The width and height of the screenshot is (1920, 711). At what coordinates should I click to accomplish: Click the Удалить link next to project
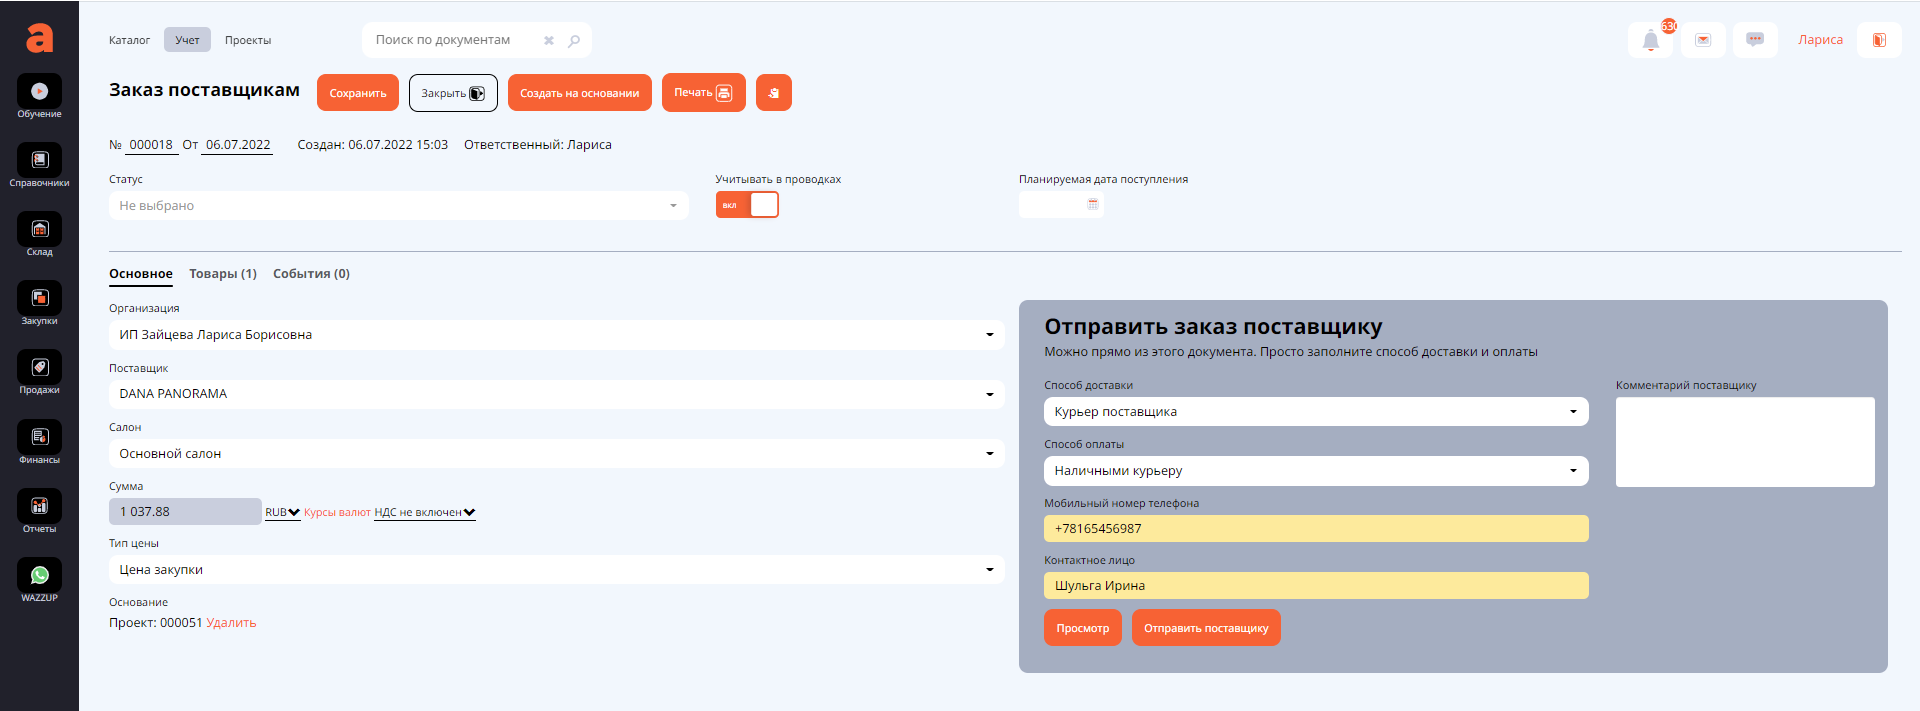231,623
